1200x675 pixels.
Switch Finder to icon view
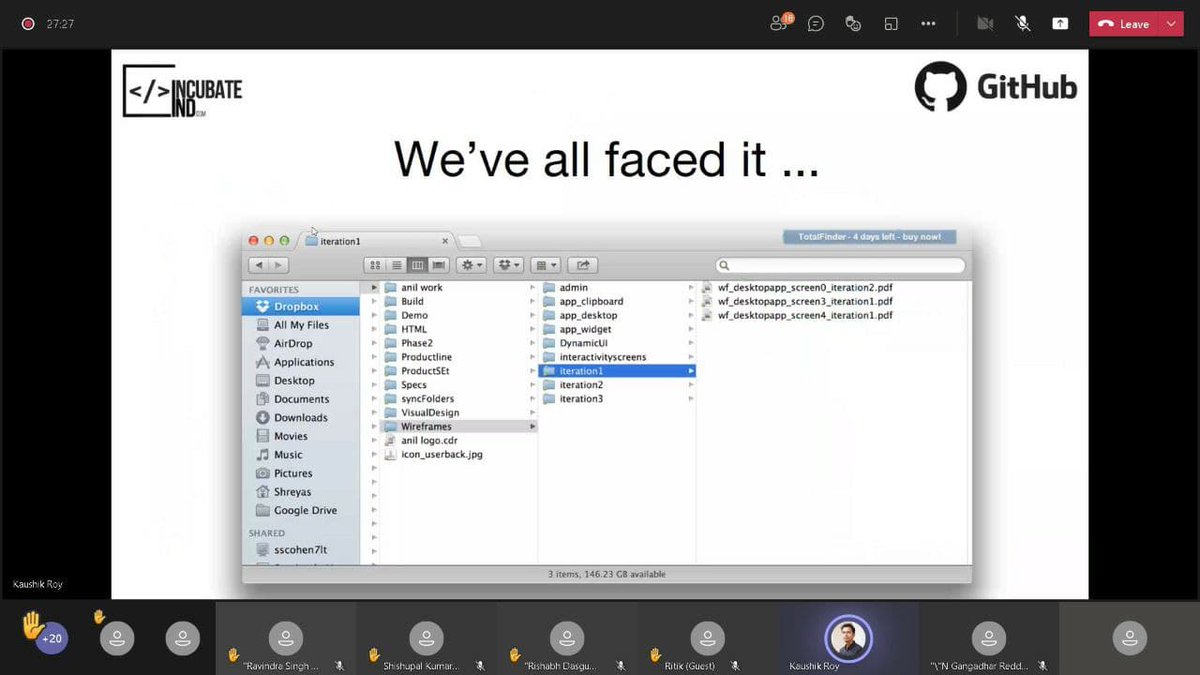[375, 265]
